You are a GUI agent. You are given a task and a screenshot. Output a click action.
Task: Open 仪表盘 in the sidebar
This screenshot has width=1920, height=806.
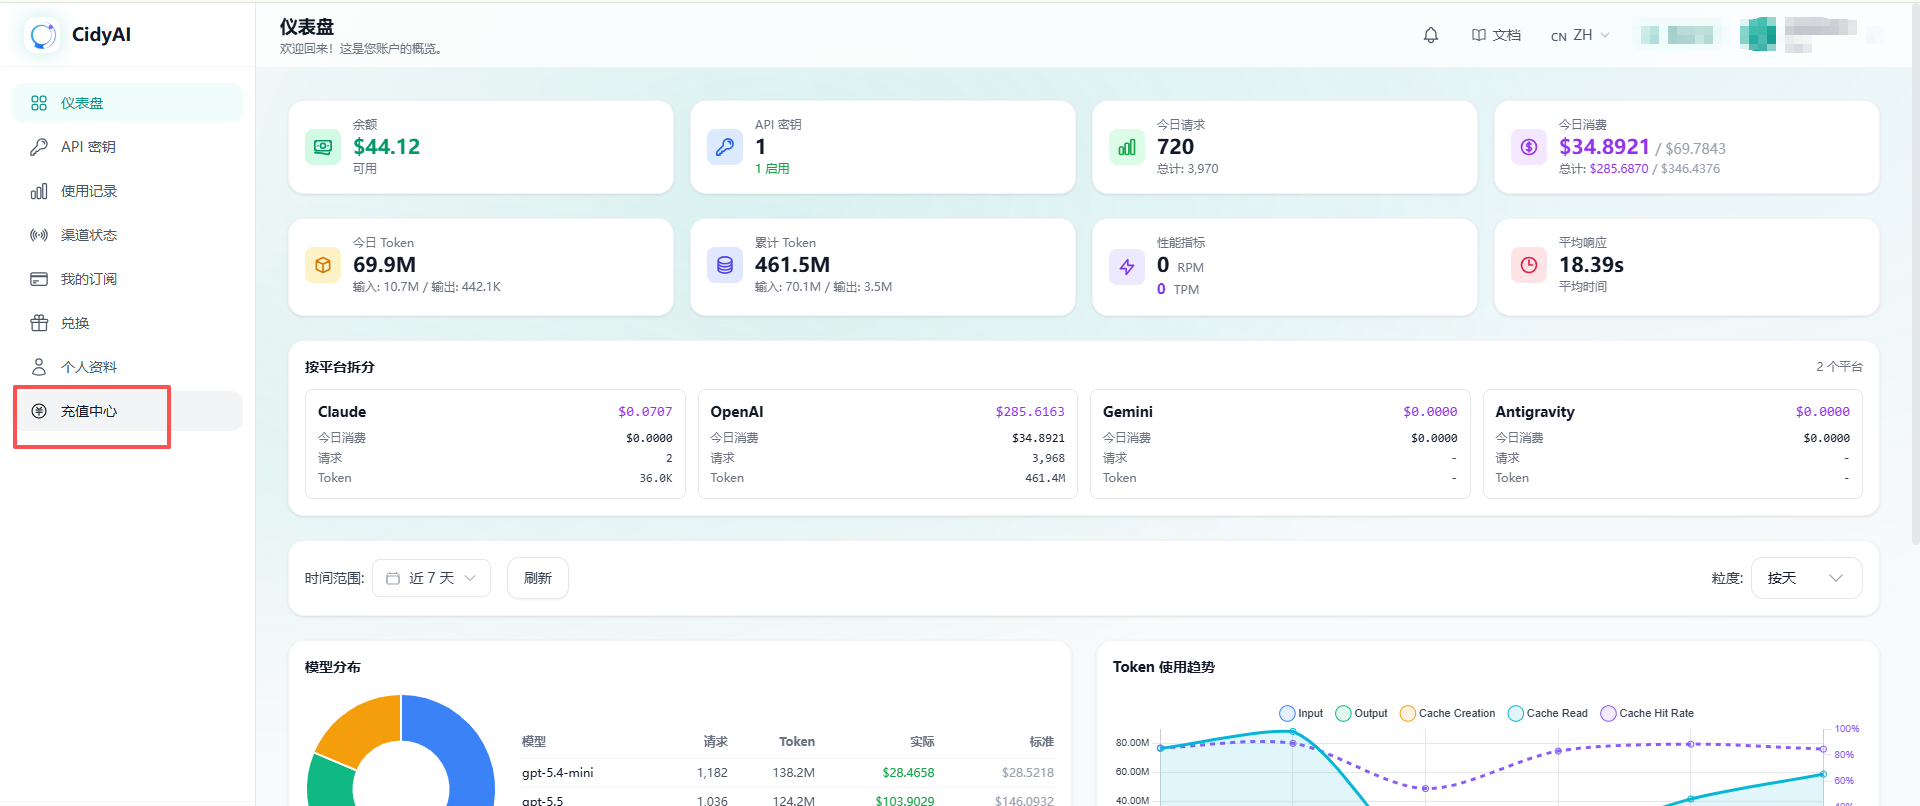[x=127, y=103]
